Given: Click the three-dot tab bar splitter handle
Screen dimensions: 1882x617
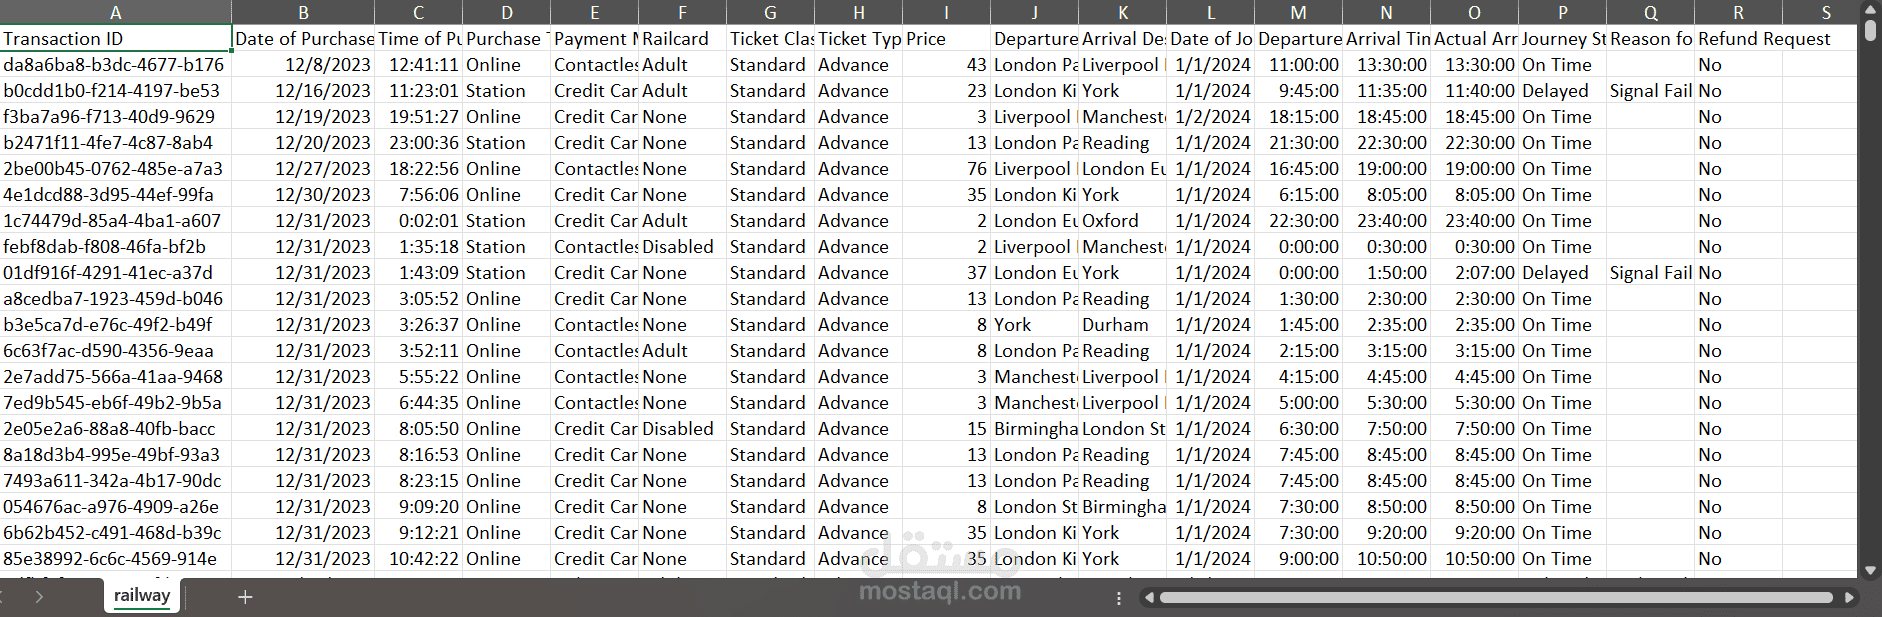Looking at the screenshot, I should coord(1118,598).
